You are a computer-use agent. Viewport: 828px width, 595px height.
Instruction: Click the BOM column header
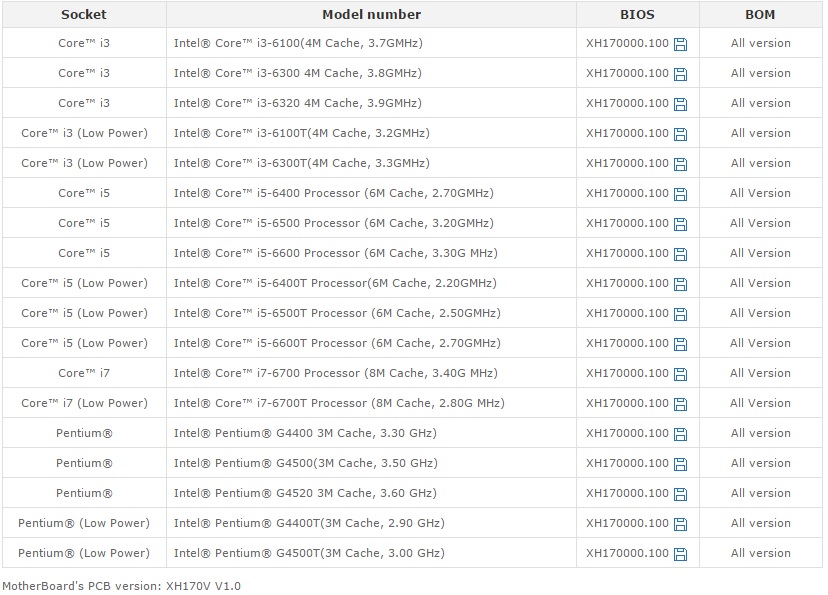pyautogui.click(x=760, y=14)
